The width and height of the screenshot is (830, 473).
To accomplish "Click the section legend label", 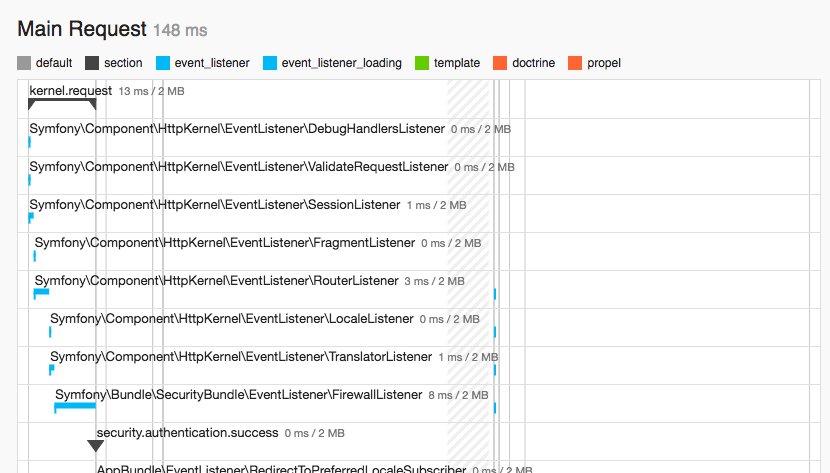I will (123, 63).
